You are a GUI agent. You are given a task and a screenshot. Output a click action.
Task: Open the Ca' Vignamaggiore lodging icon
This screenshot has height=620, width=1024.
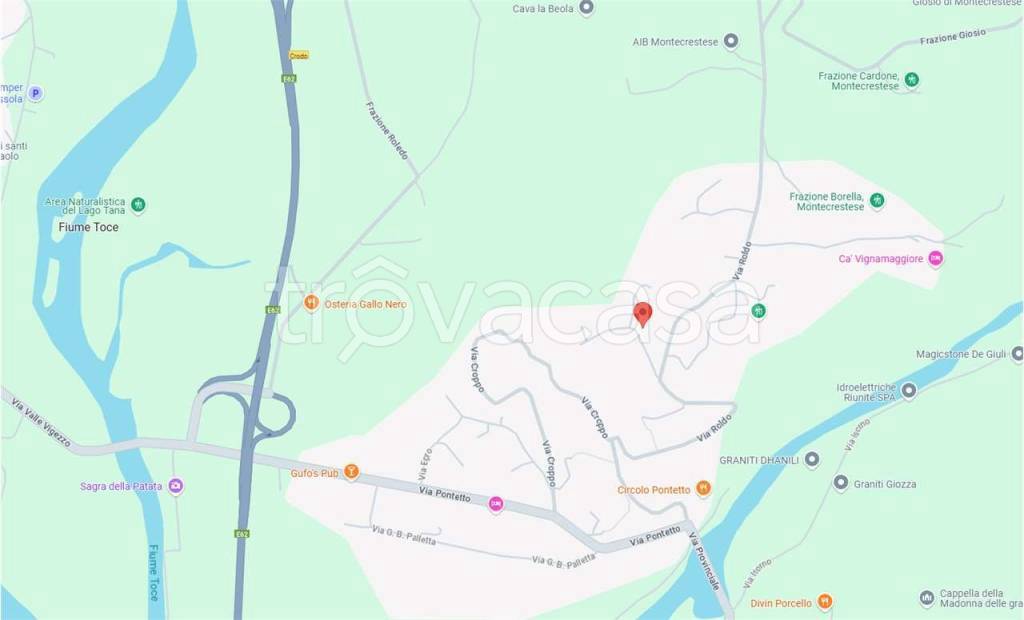[936, 258]
